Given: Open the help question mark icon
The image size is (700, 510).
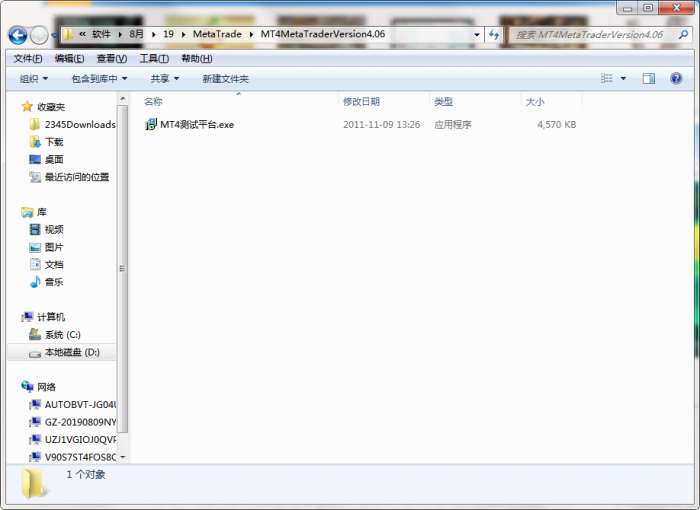Looking at the screenshot, I should [676, 79].
